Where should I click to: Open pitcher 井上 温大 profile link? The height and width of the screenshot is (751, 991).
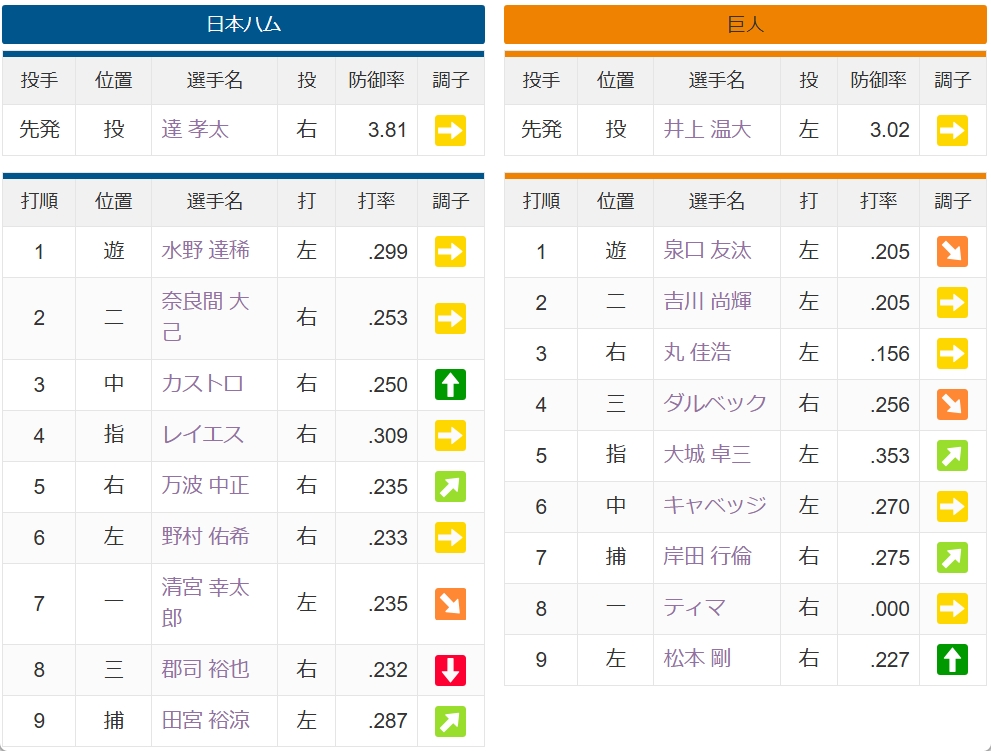[x=707, y=129]
